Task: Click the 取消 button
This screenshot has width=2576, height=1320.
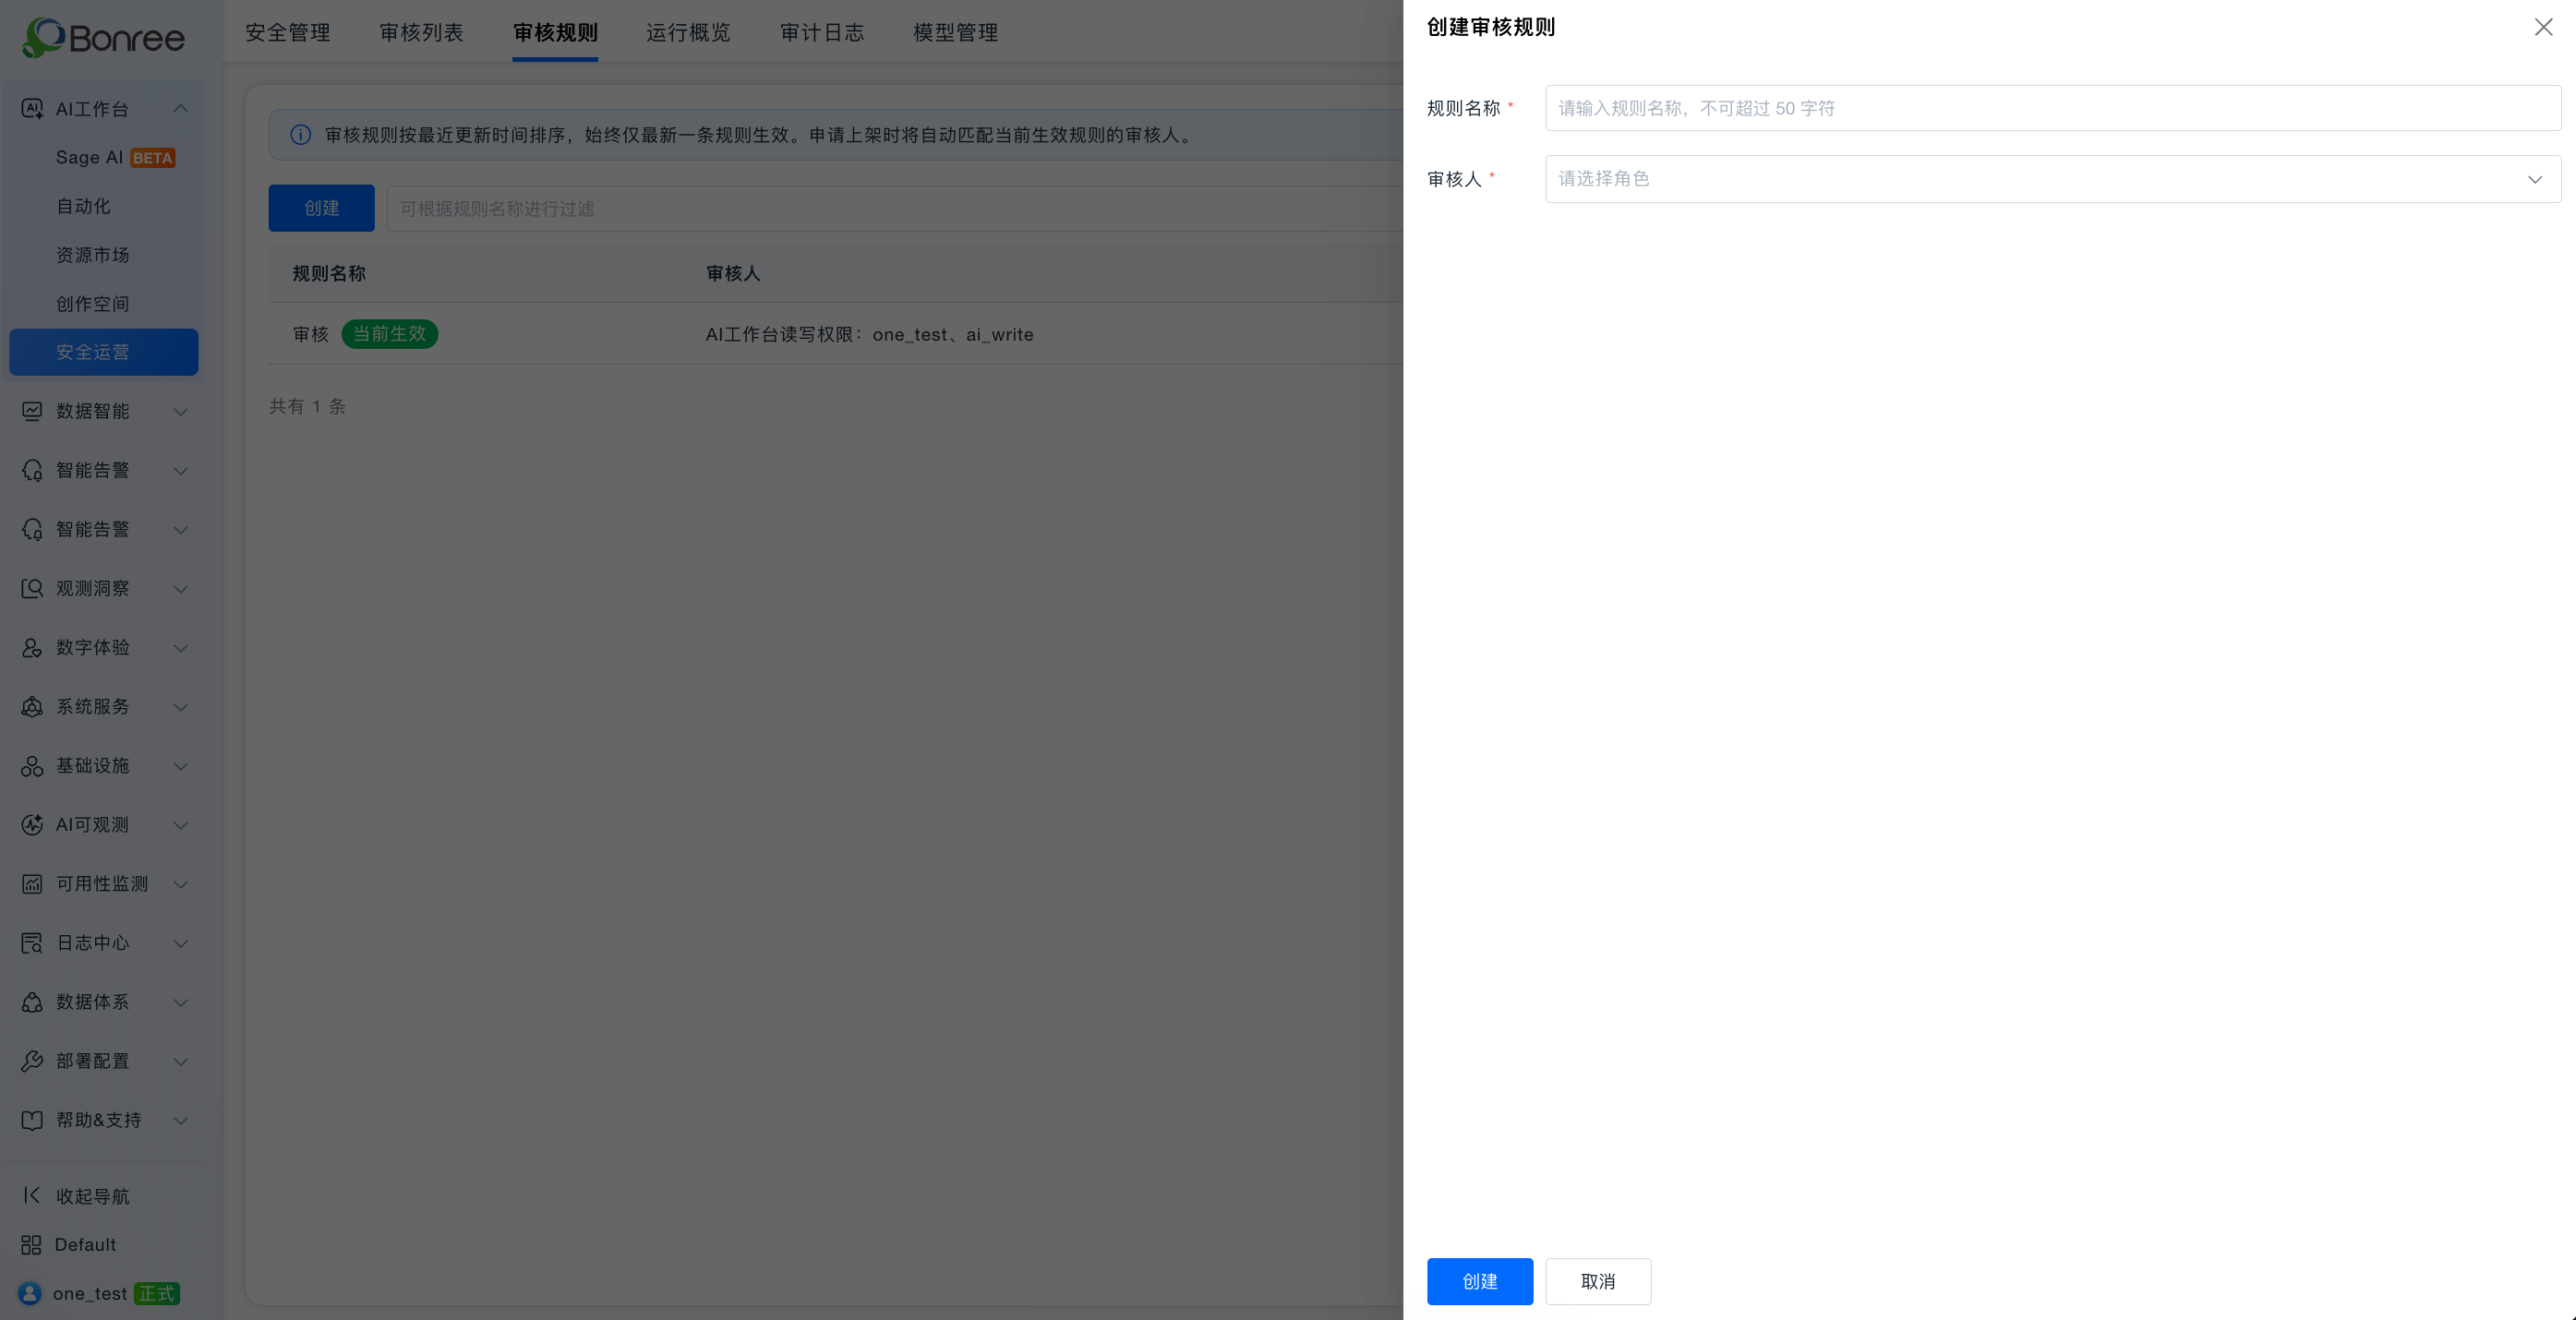Action: coord(1598,1281)
